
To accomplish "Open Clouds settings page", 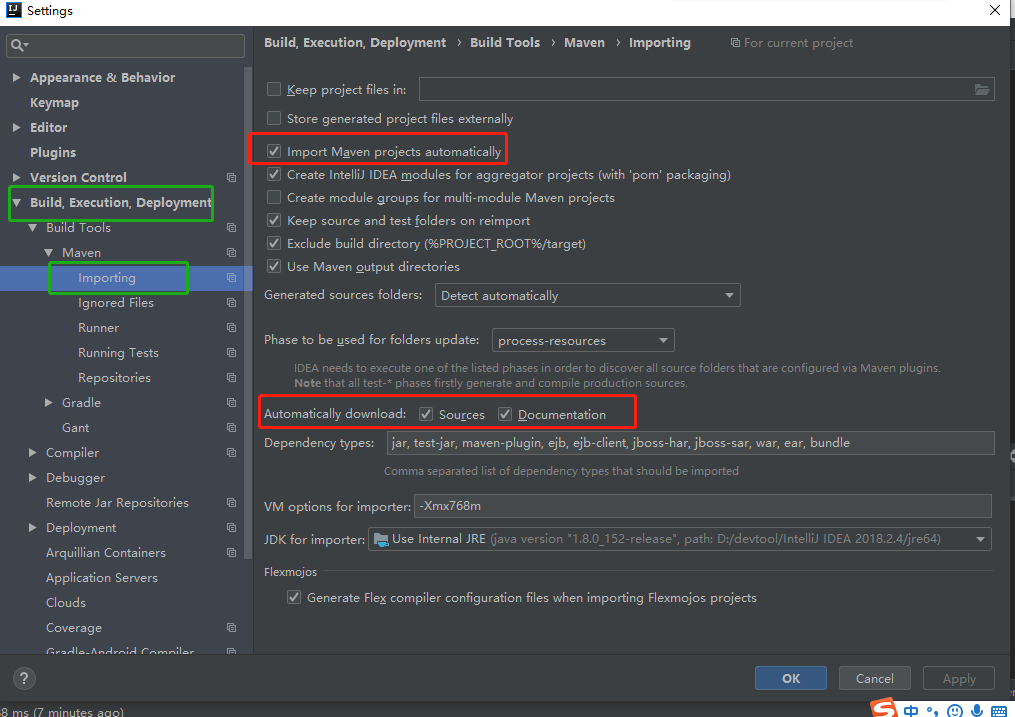I will tap(66, 602).
